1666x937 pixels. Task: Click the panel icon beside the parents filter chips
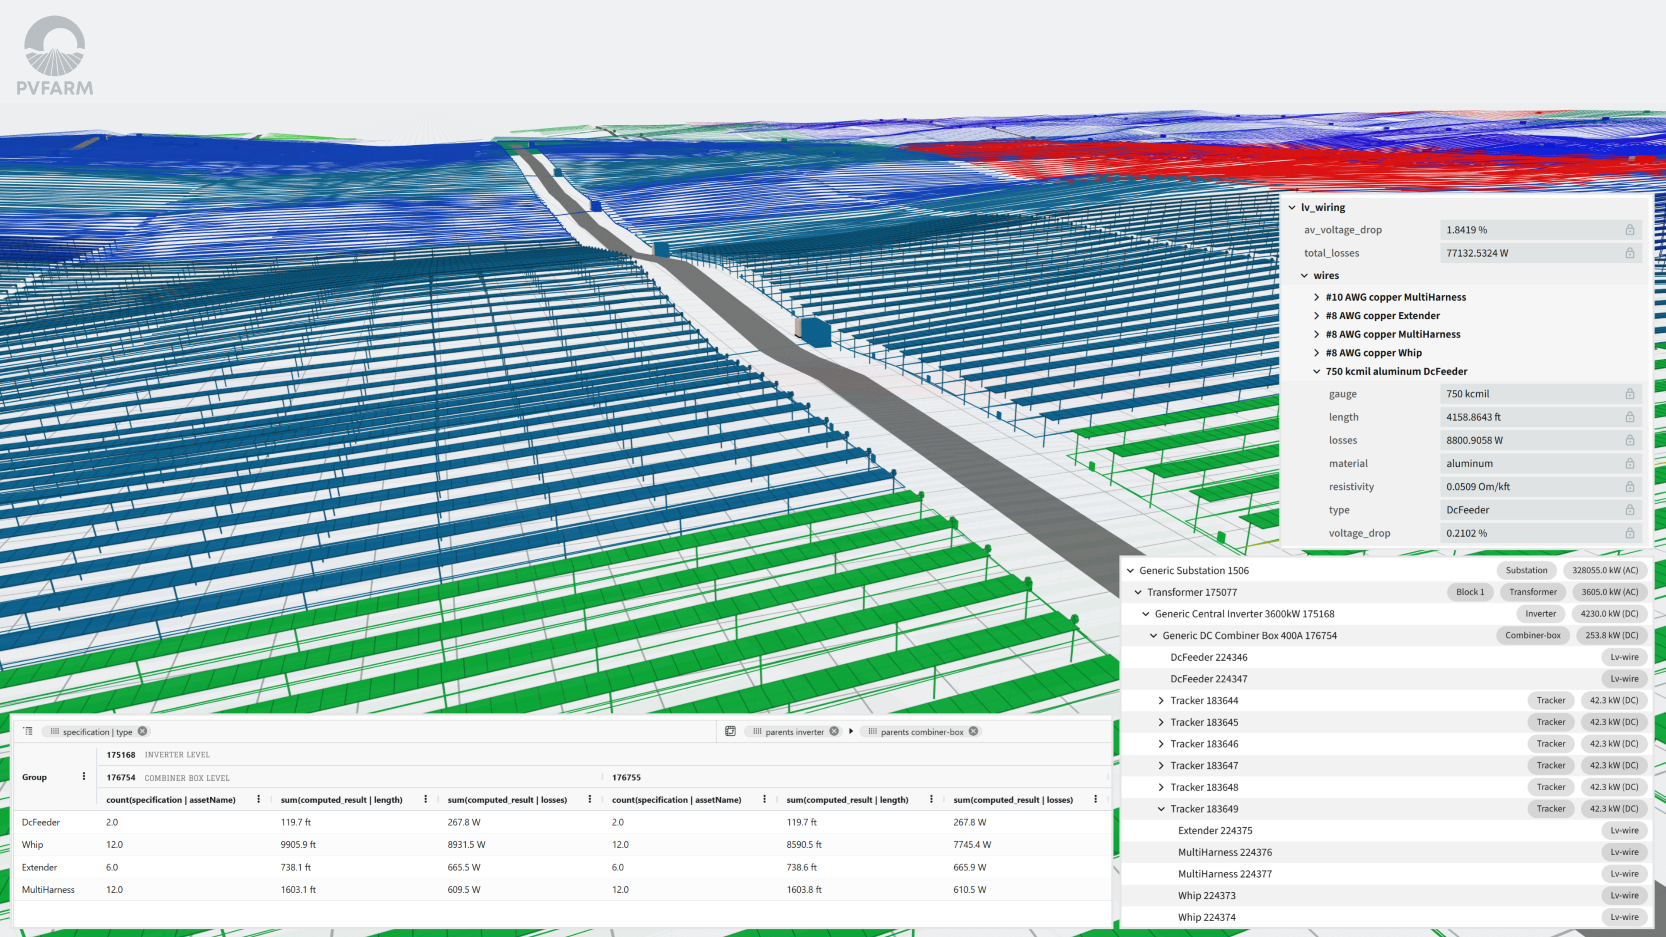coord(730,731)
